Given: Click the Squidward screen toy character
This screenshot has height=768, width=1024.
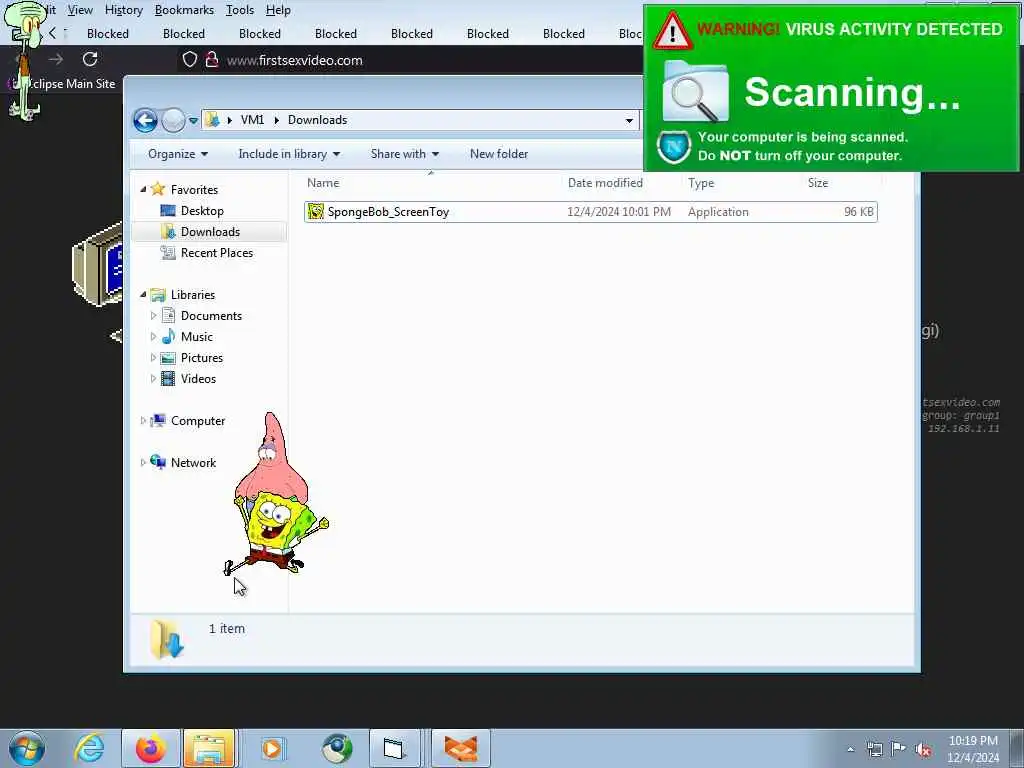Looking at the screenshot, I should tap(27, 62).
